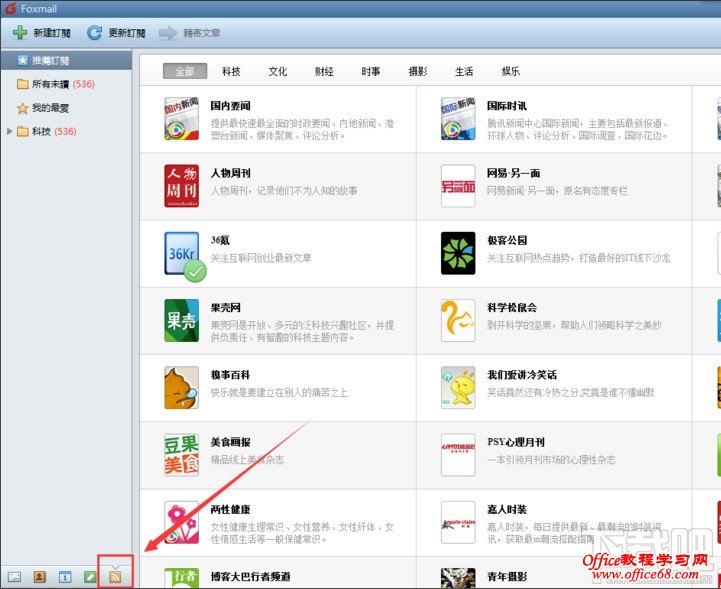Screen dimensions: 721x589
Task: Click the 我们爱讲冷笑话 yellow mascot icon
Action: (x=458, y=388)
